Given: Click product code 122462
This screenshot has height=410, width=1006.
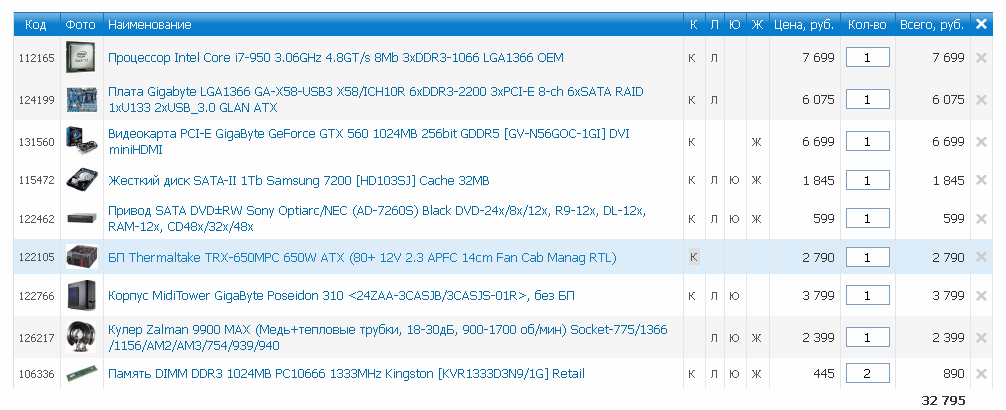Looking at the screenshot, I should tap(37, 219).
